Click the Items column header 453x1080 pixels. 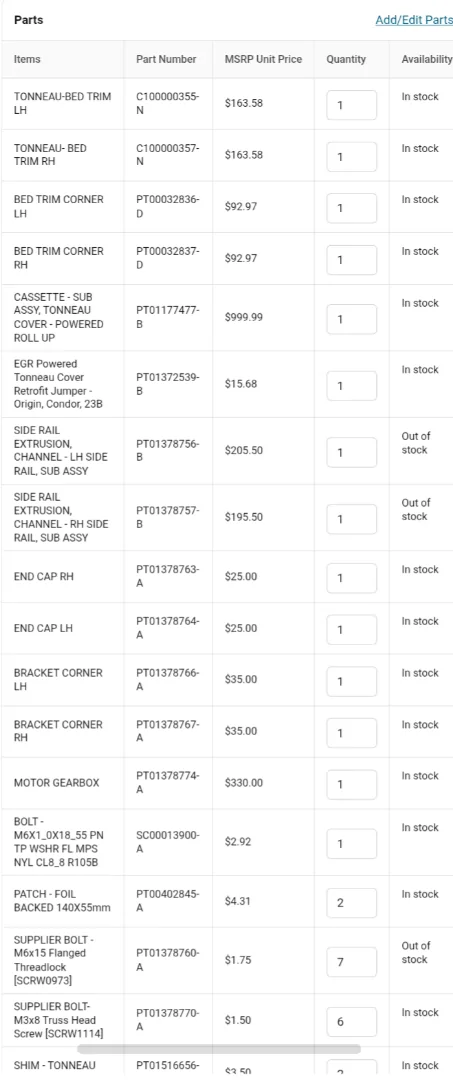point(28,59)
